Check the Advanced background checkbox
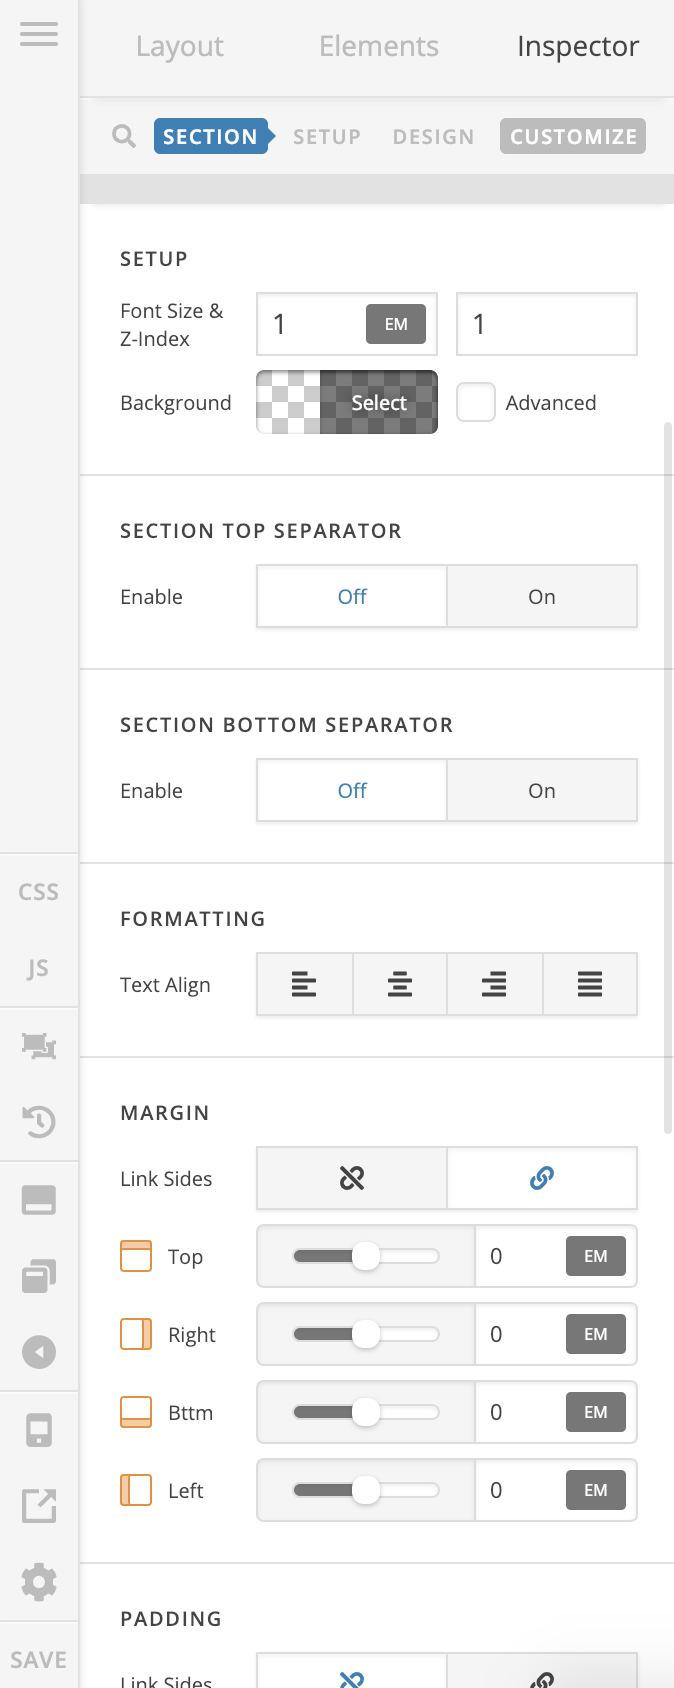Screen dimensions: 674x1688 click(476, 402)
